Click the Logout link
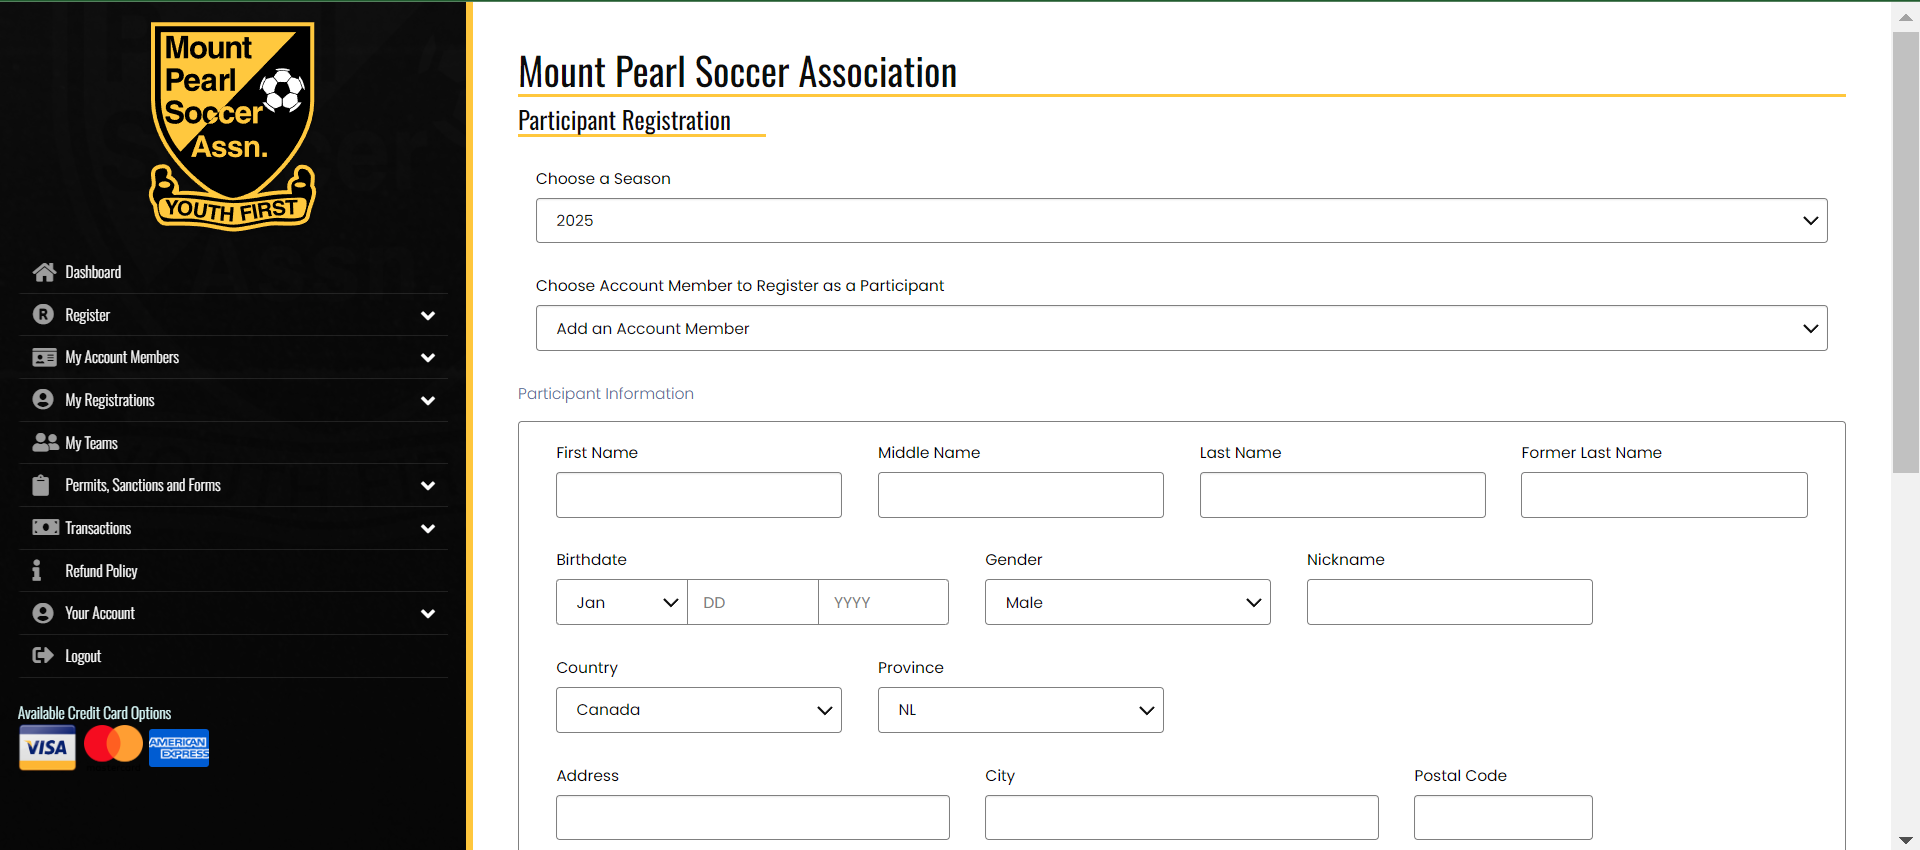The width and height of the screenshot is (1920, 850). tap(233, 656)
